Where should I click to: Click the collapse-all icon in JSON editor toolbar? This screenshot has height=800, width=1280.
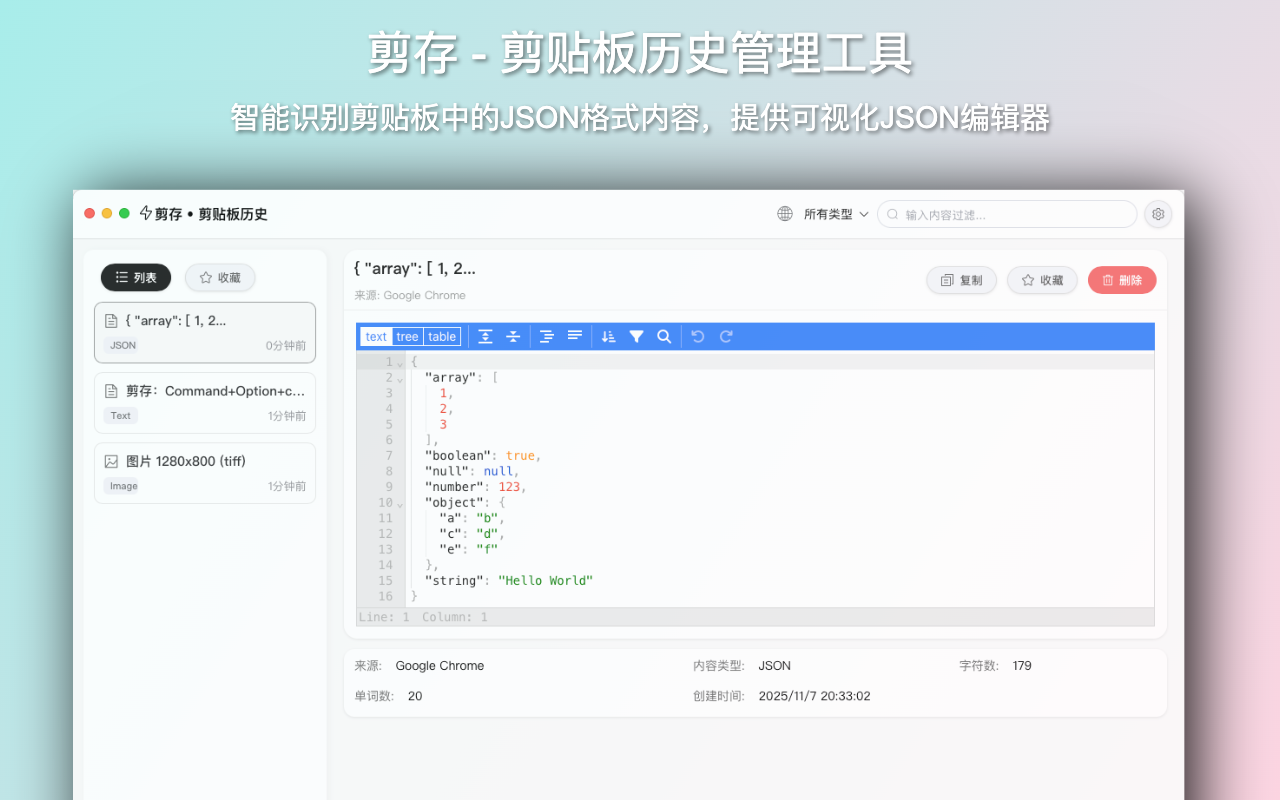513,337
